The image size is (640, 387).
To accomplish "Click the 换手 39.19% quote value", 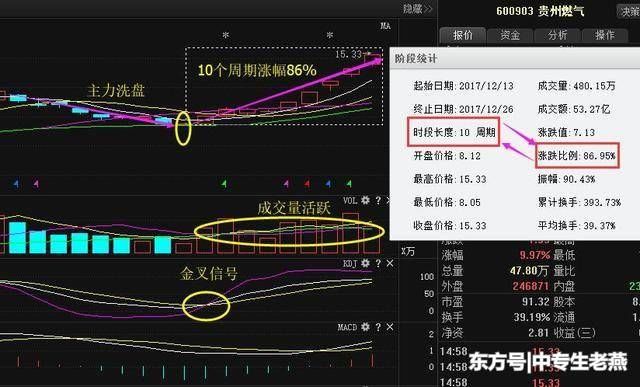I will (x=532, y=317).
